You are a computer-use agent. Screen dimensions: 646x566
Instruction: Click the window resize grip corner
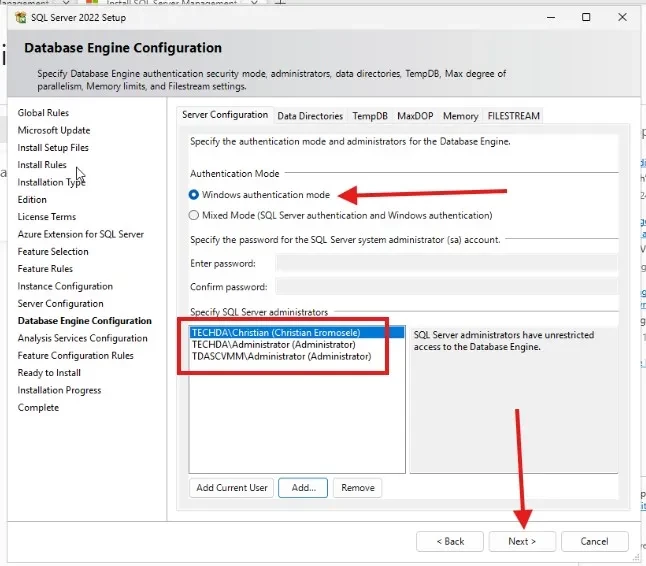[636, 557]
